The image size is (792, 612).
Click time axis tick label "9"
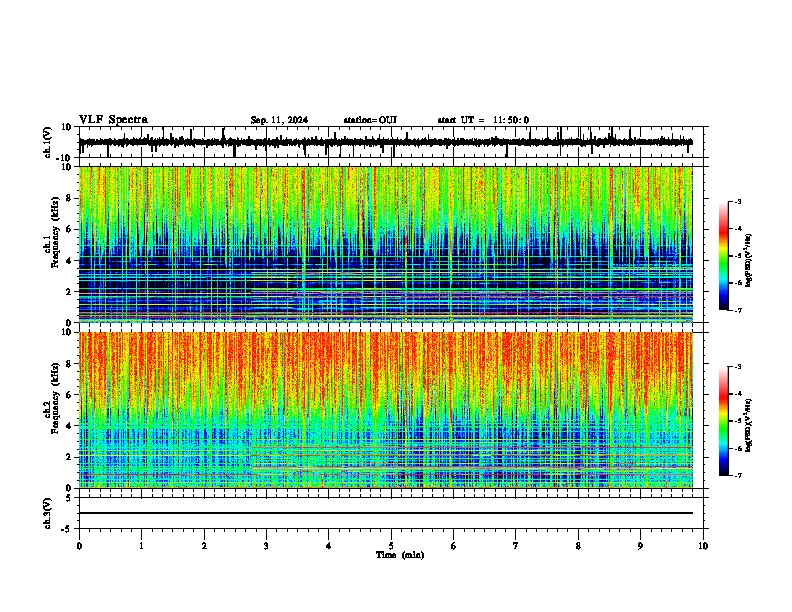(x=640, y=546)
